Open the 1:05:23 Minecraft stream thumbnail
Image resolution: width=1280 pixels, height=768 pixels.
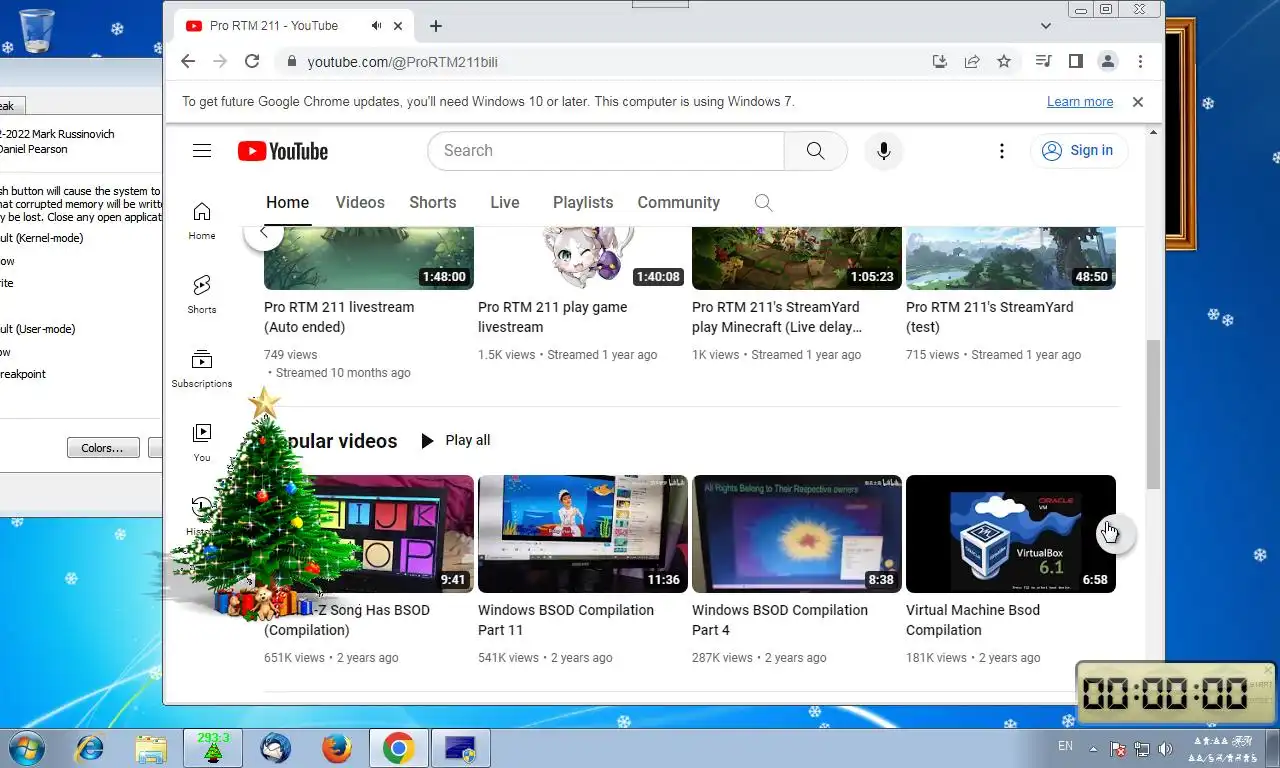tap(797, 259)
